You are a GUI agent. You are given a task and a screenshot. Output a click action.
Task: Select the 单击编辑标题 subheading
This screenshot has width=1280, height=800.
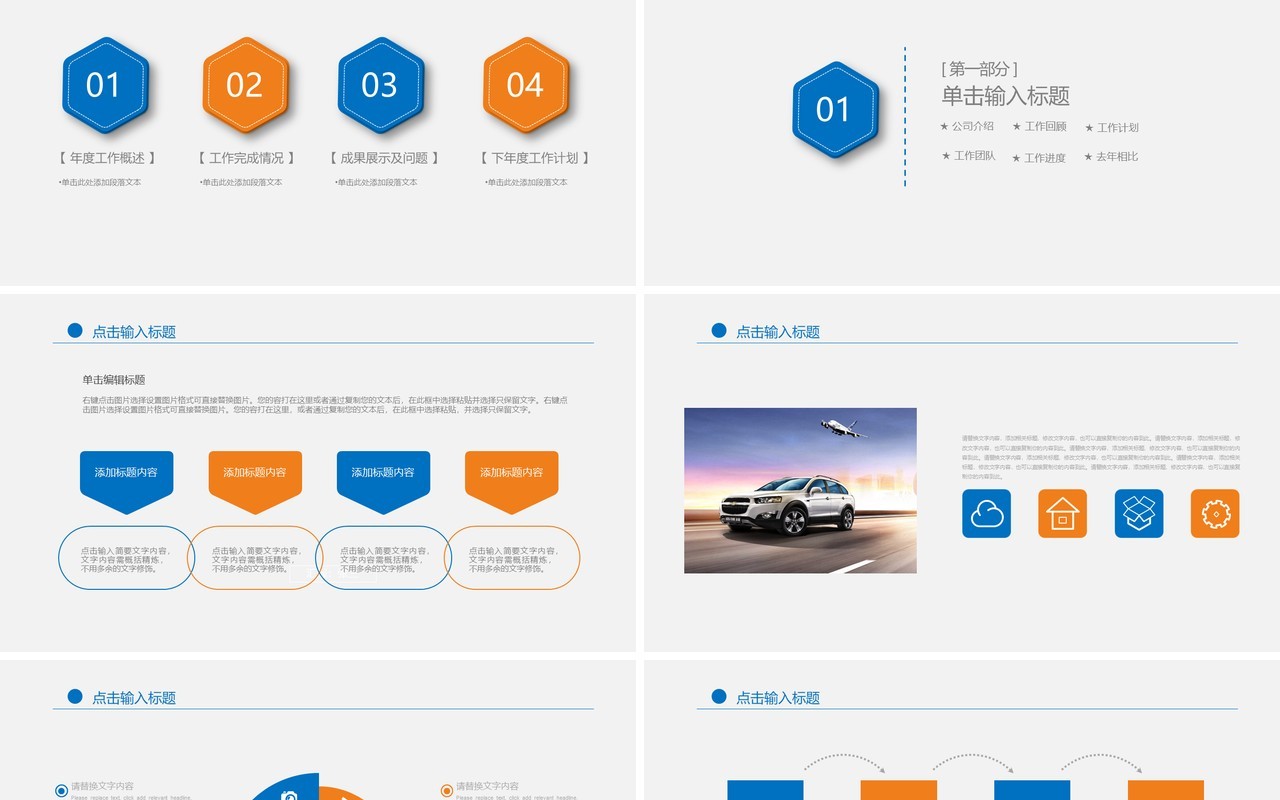114,380
